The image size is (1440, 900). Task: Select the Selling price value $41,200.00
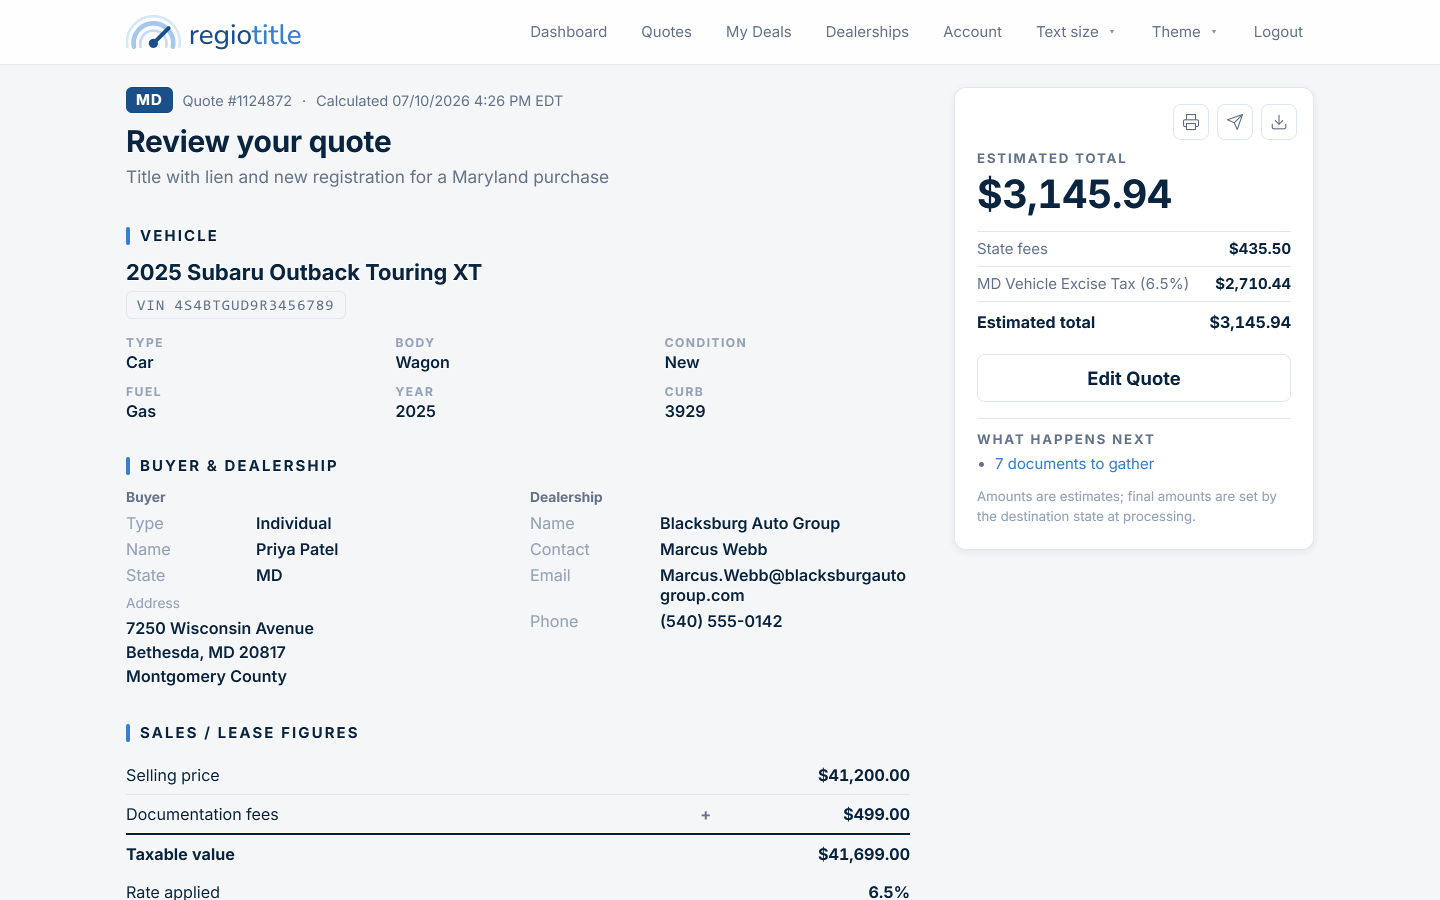click(864, 775)
